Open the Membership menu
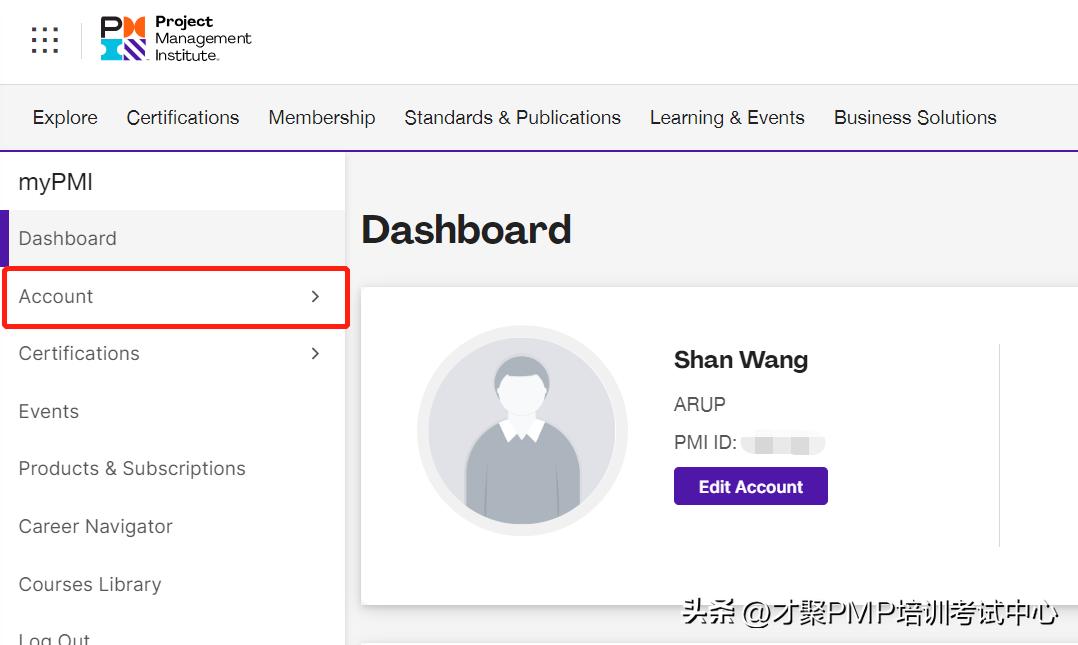The width and height of the screenshot is (1078, 645). coord(322,118)
